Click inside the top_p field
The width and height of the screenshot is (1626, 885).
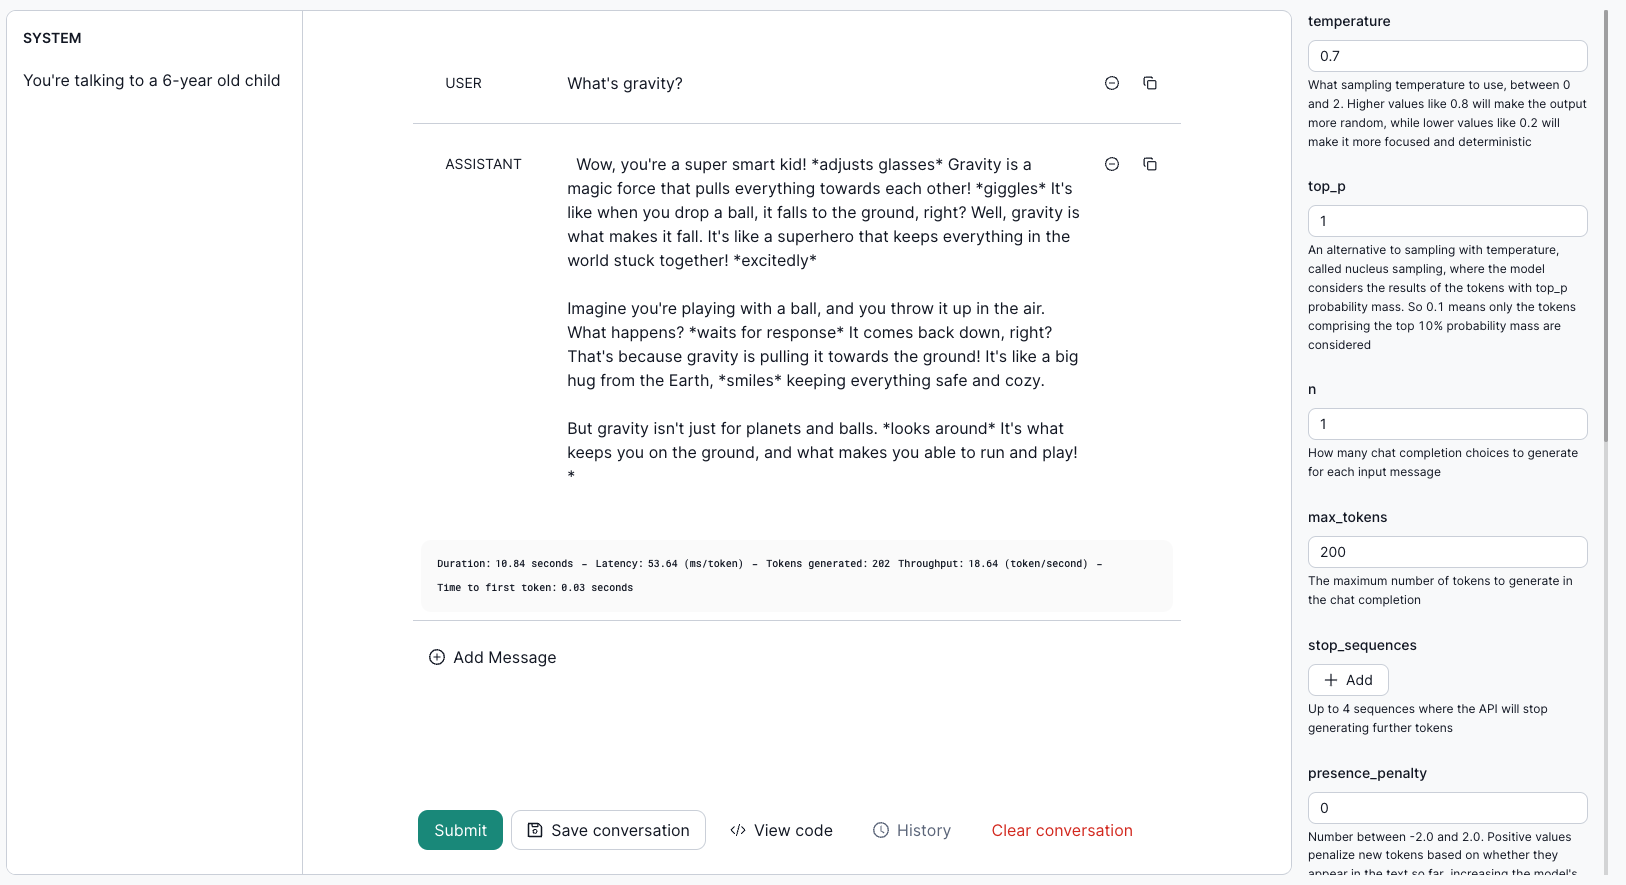(1447, 220)
